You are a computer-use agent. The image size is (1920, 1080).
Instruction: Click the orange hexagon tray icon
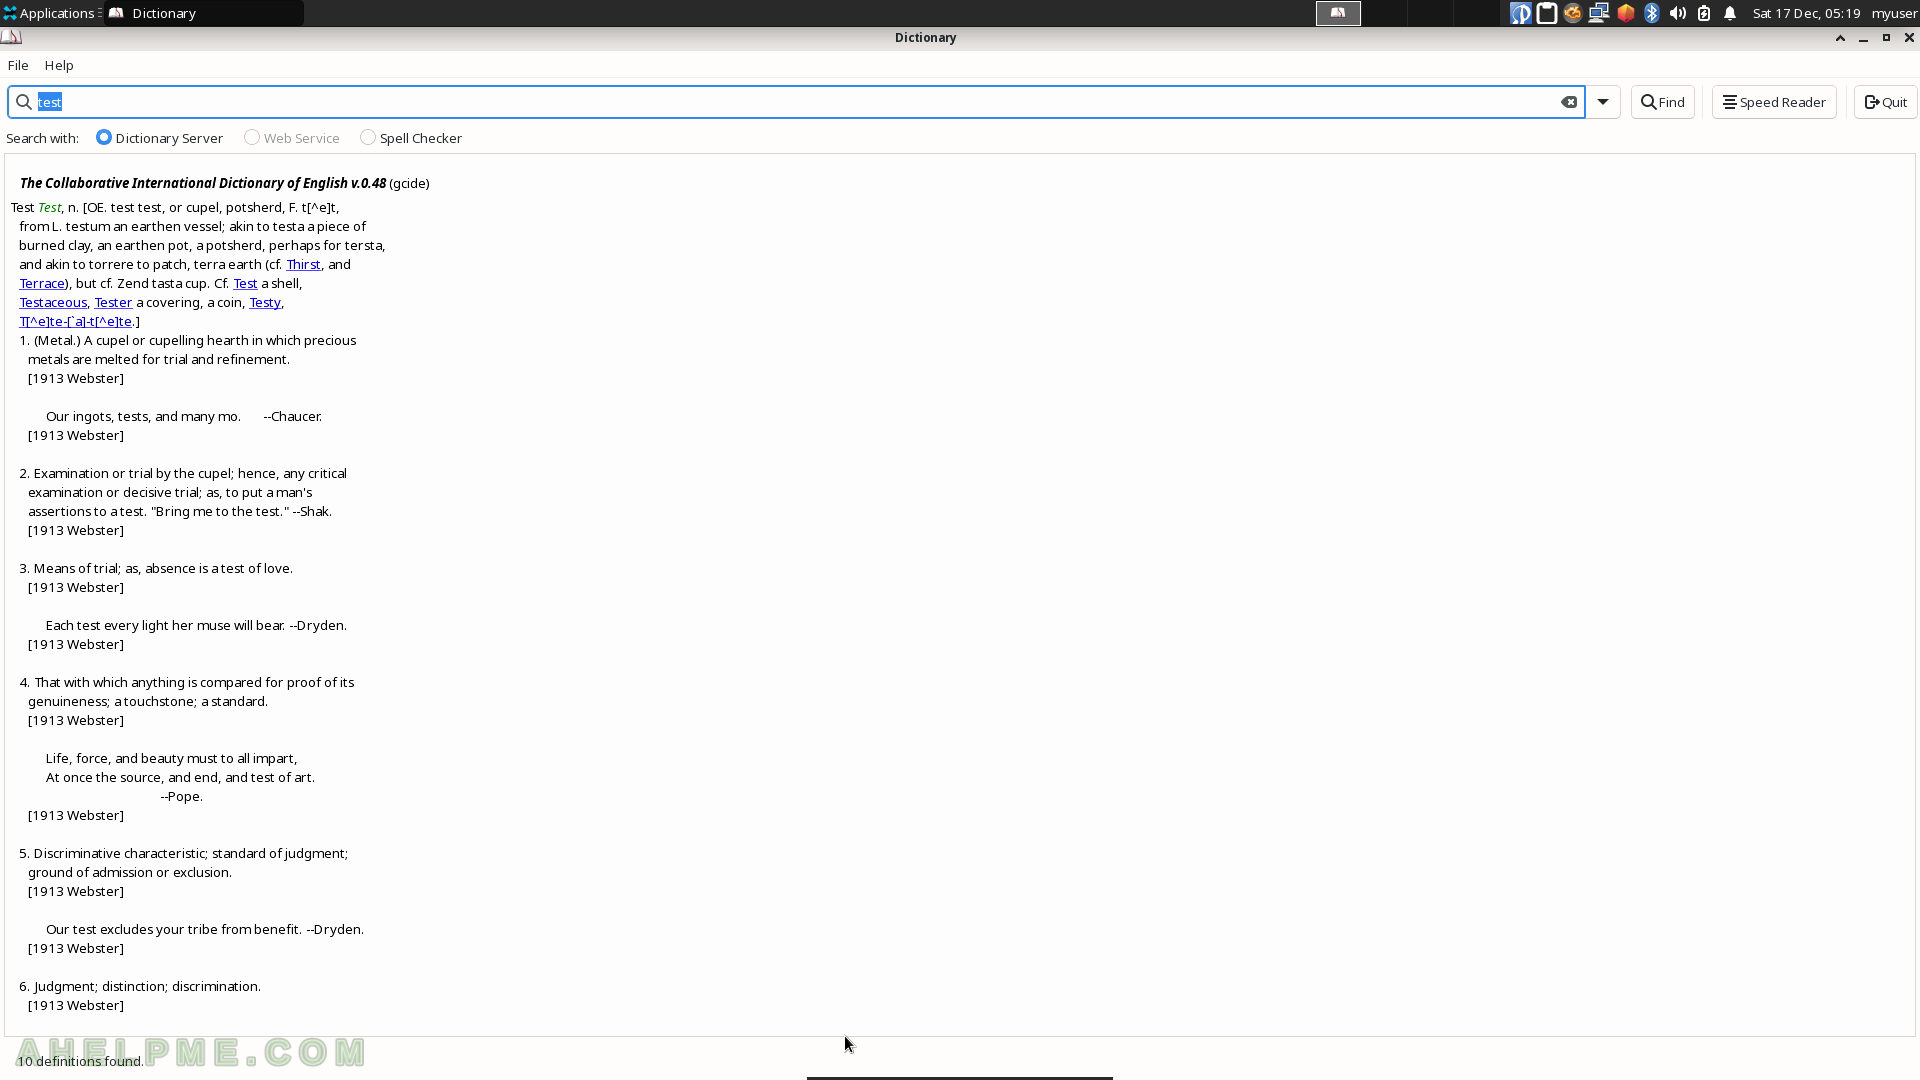[1625, 13]
